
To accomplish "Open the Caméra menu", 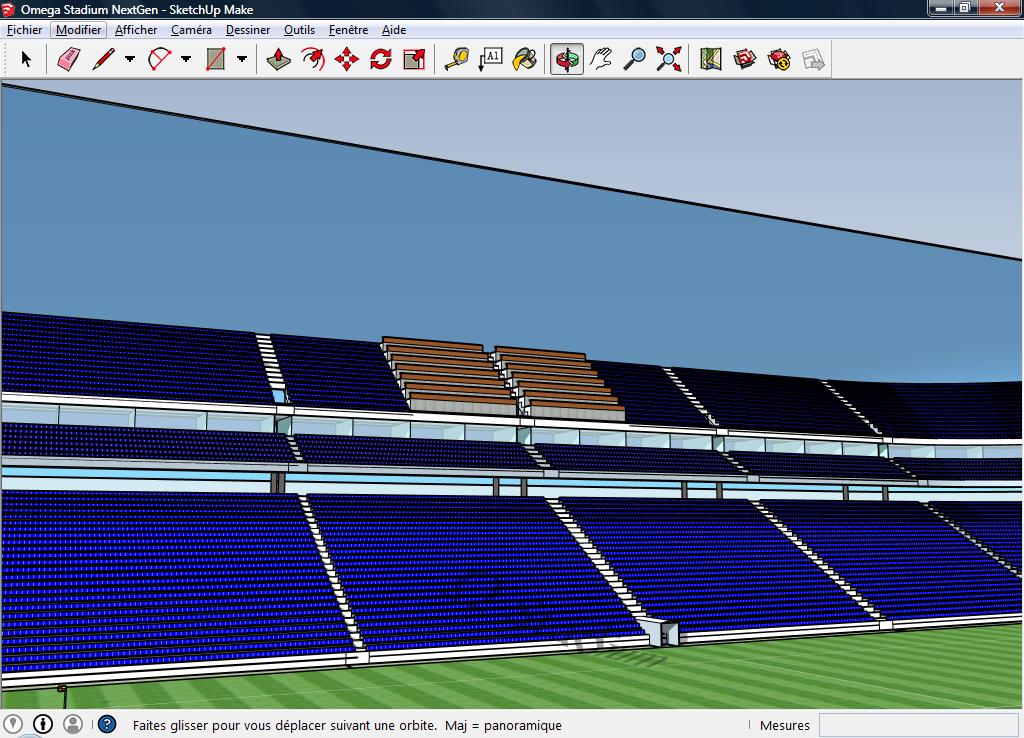I will (x=191, y=30).
